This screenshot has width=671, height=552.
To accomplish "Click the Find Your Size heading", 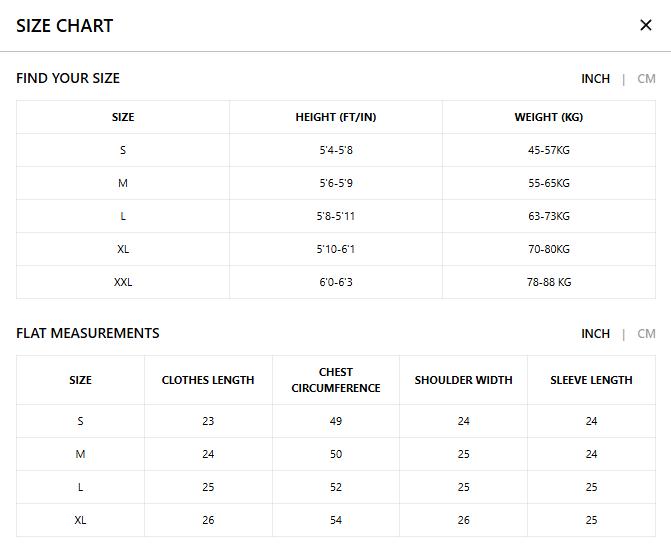I will click(68, 78).
